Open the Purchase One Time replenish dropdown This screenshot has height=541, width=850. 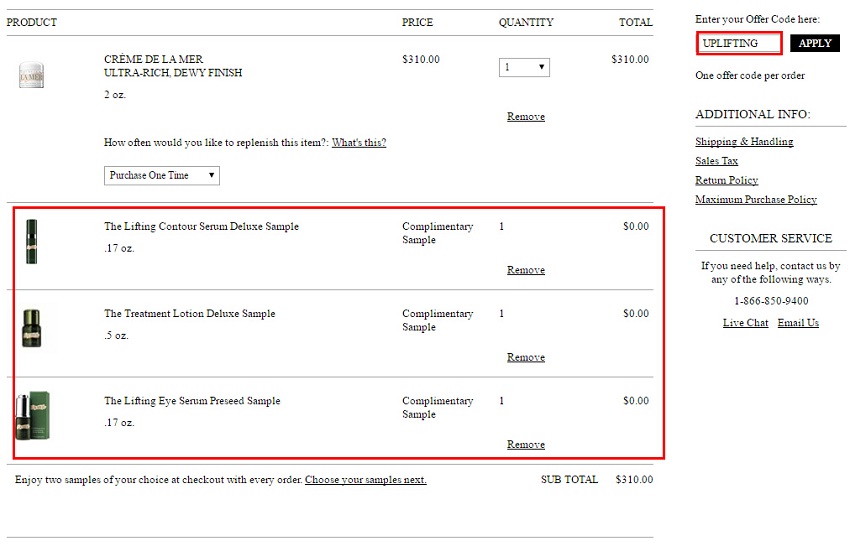[x=162, y=176]
